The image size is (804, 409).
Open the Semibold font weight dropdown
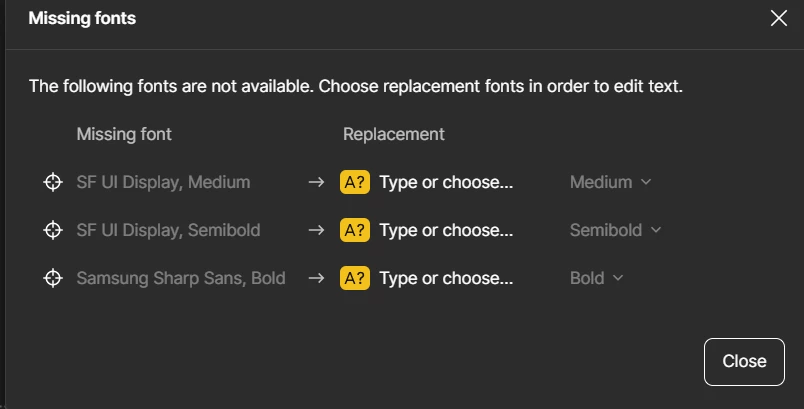coord(616,230)
